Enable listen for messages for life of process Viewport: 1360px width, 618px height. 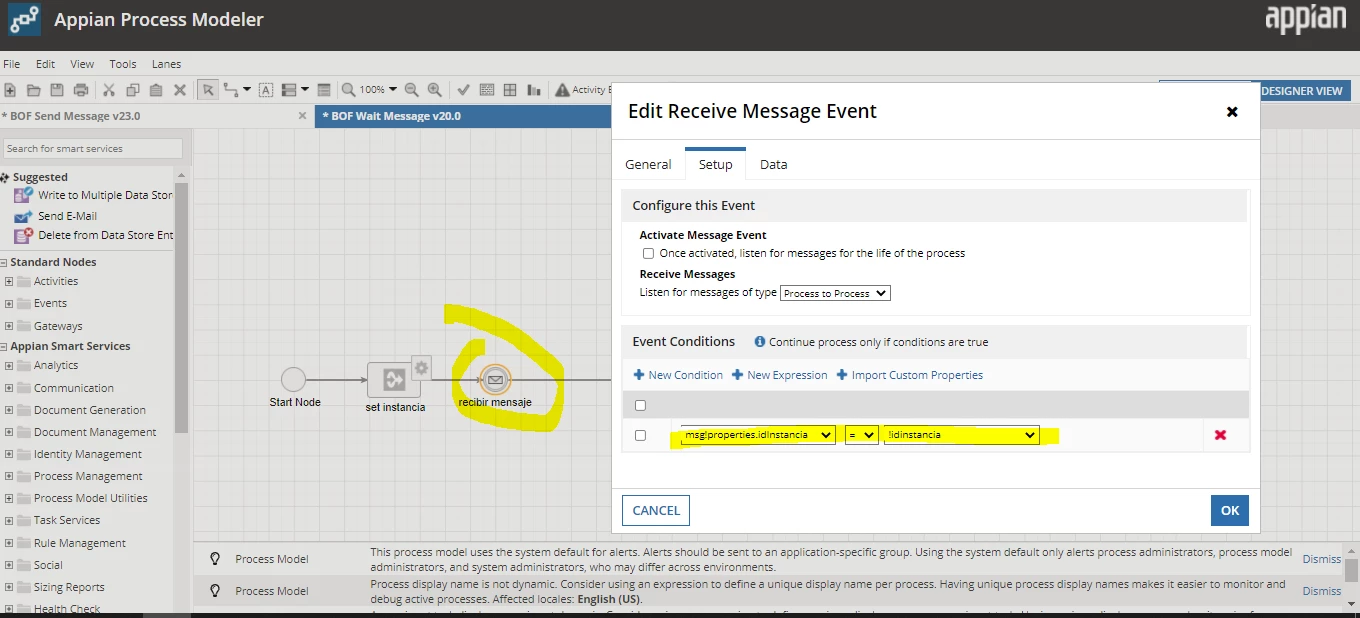click(x=649, y=254)
